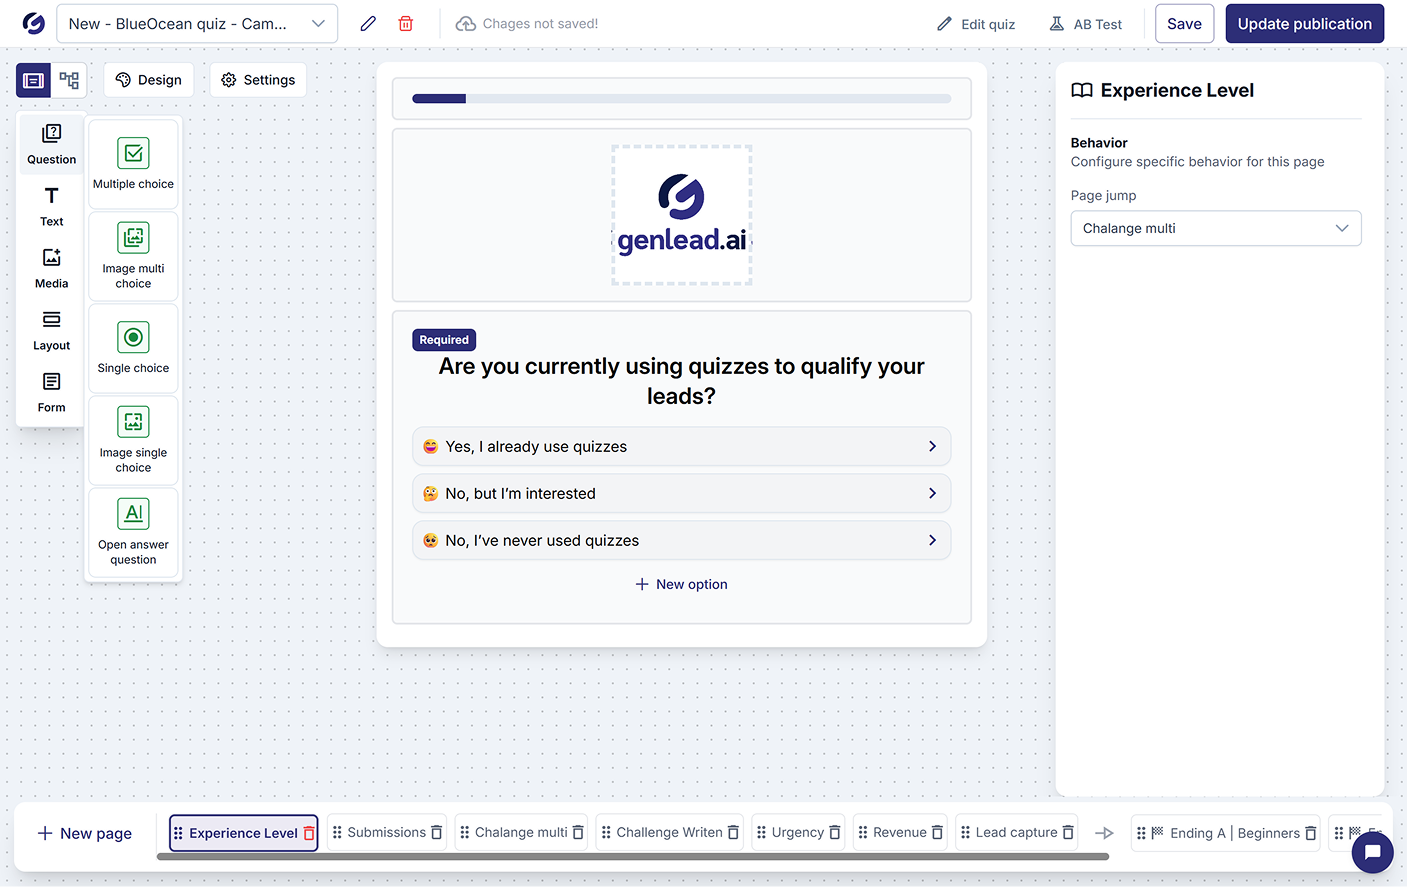The height and width of the screenshot is (887, 1407).
Task: Open the chat support bubble
Action: (1372, 852)
